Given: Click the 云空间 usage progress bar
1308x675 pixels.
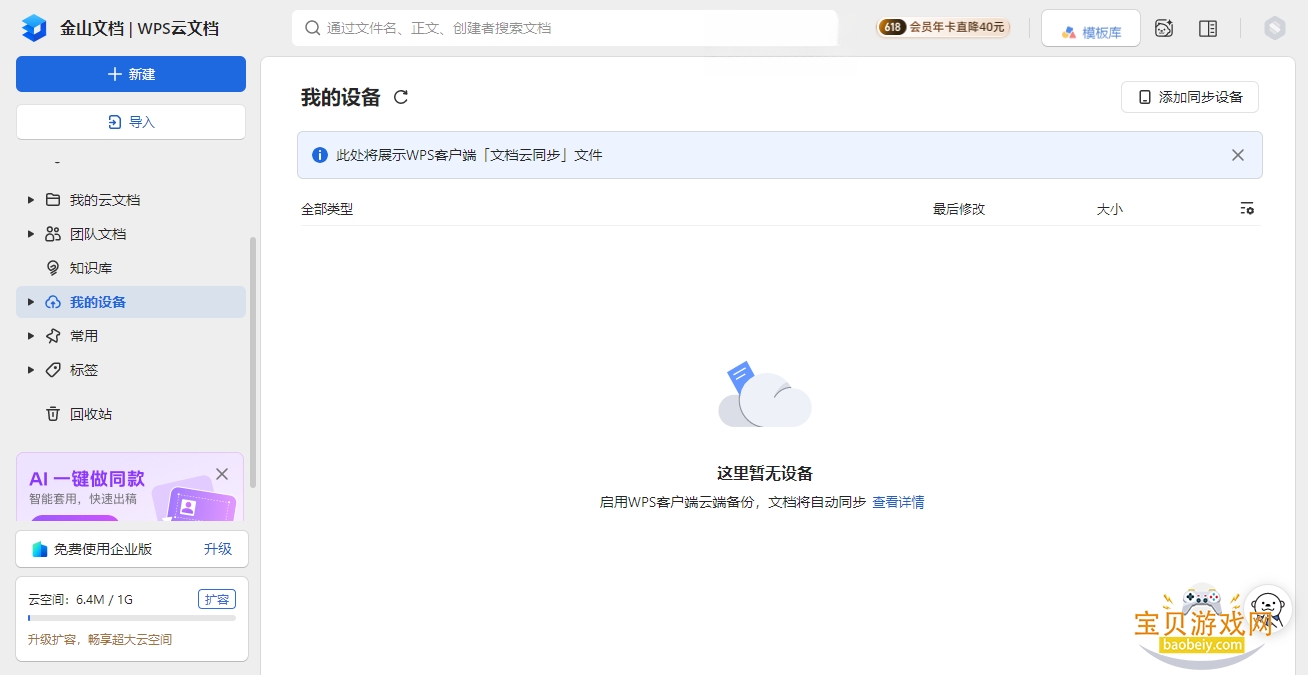Looking at the screenshot, I should (x=132, y=618).
